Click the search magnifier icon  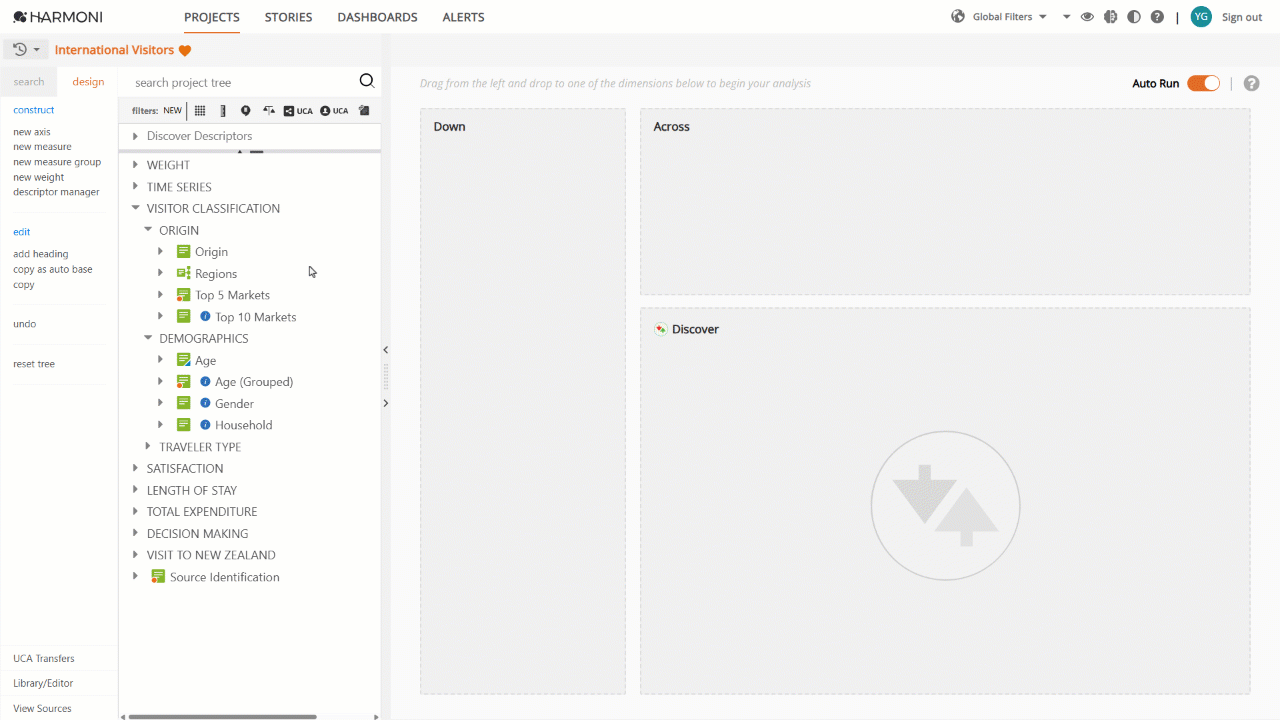367,82
